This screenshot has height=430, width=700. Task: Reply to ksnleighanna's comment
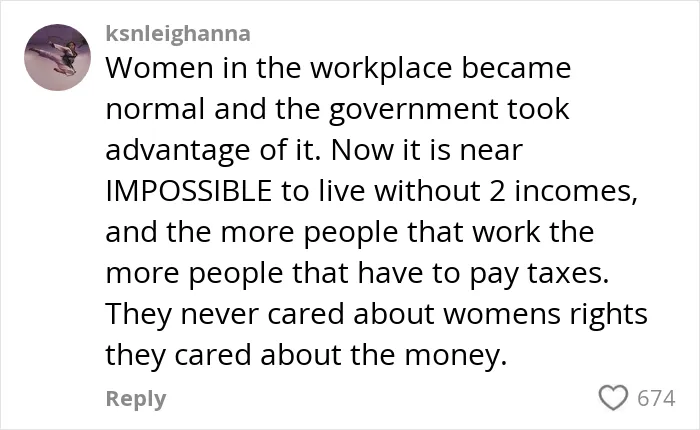click(136, 398)
